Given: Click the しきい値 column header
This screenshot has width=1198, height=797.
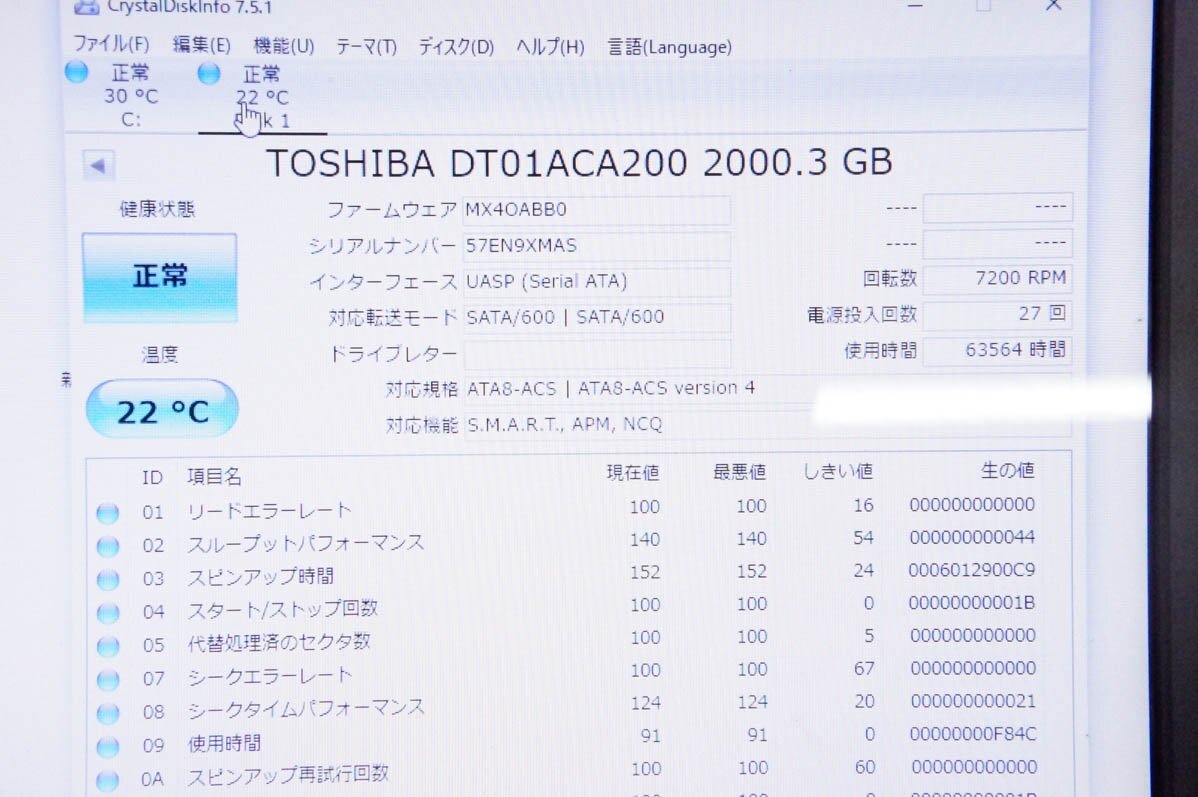Looking at the screenshot, I should (838, 471).
